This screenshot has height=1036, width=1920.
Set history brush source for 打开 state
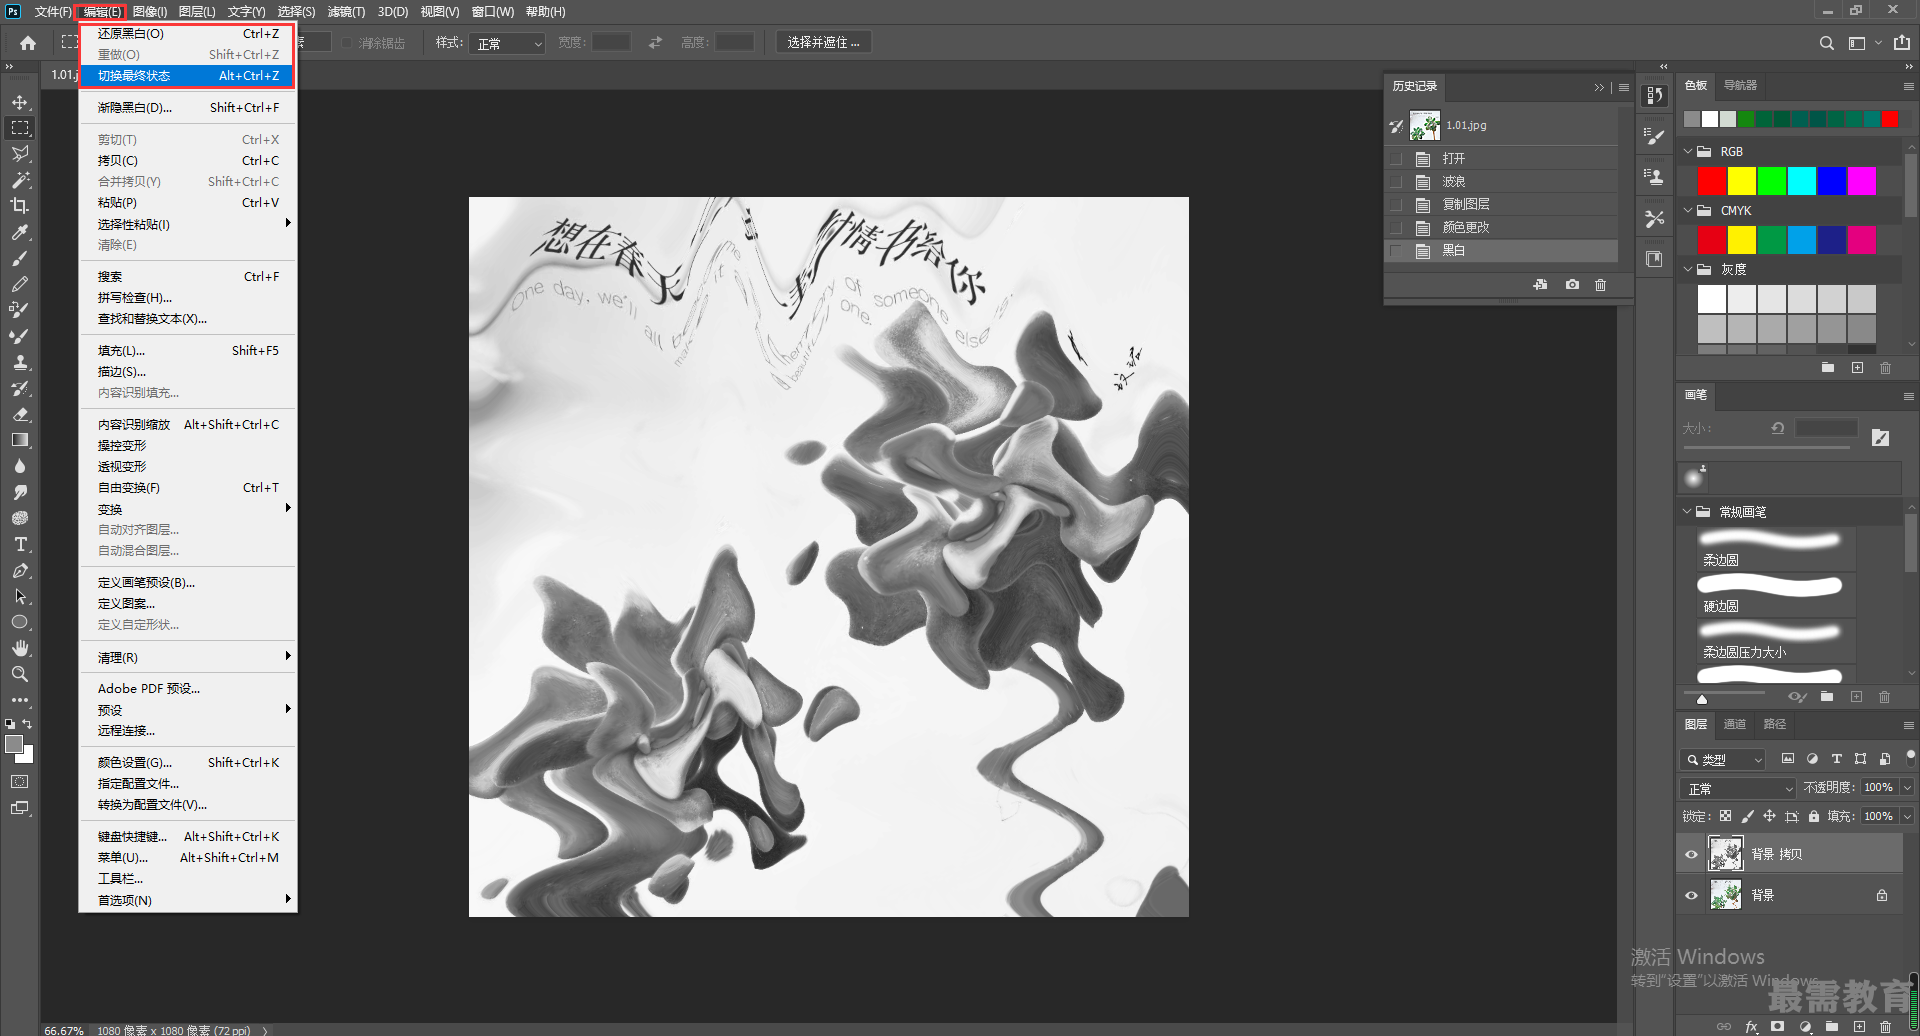(x=1396, y=158)
